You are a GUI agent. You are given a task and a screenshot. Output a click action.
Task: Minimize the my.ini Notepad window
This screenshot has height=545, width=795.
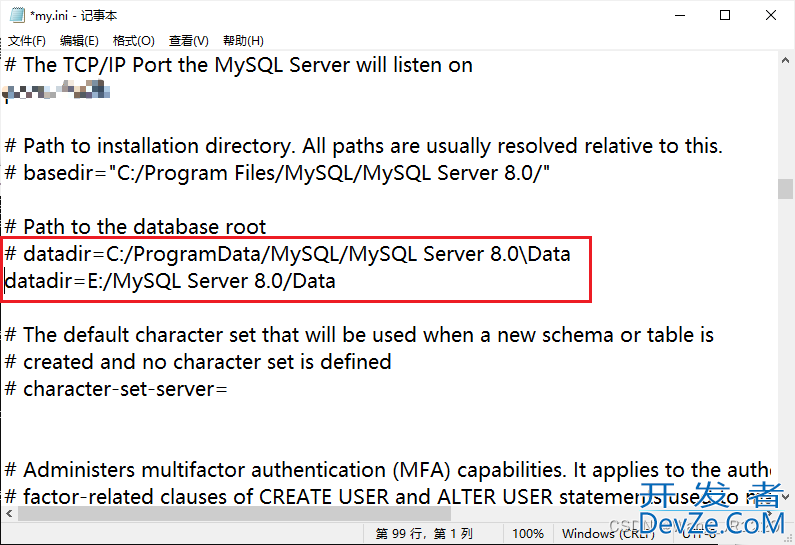tap(680, 15)
